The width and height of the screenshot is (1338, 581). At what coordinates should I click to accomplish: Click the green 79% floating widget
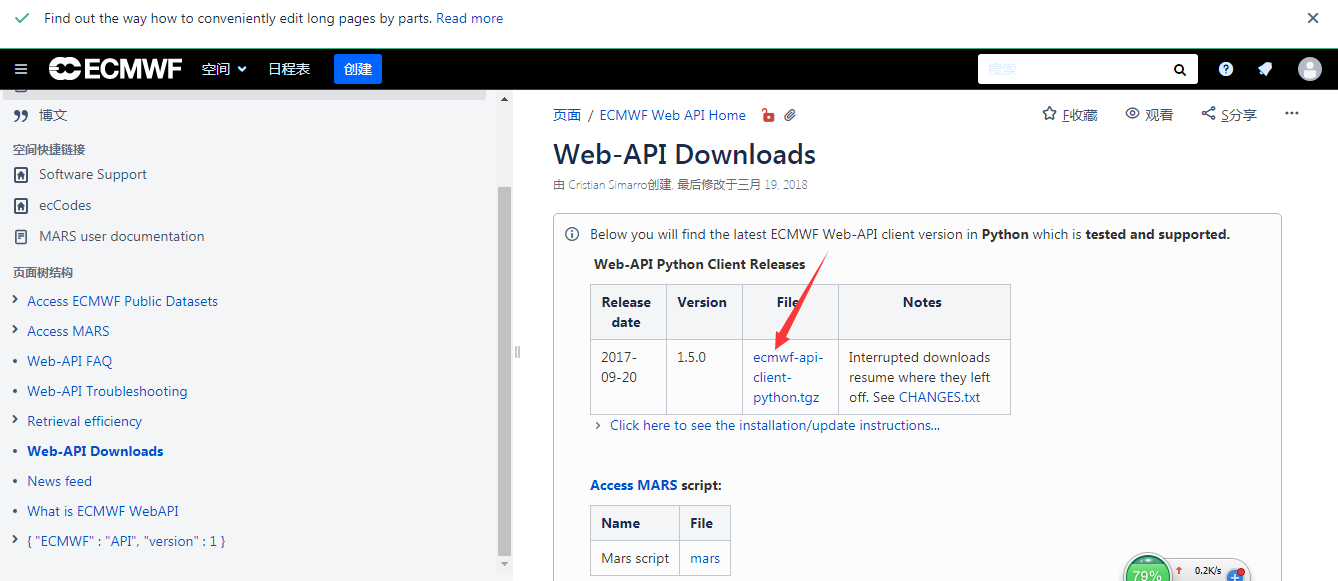[x=1147, y=572]
